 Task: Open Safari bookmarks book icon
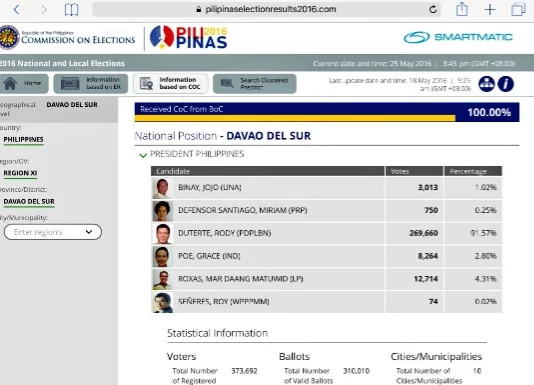coord(72,10)
